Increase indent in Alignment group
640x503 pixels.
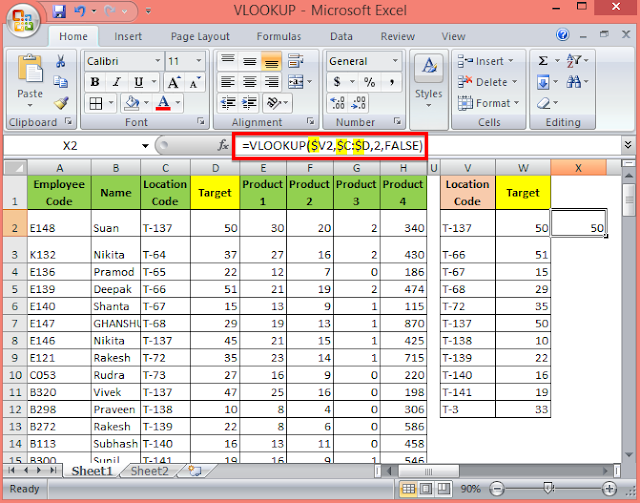tap(249, 103)
